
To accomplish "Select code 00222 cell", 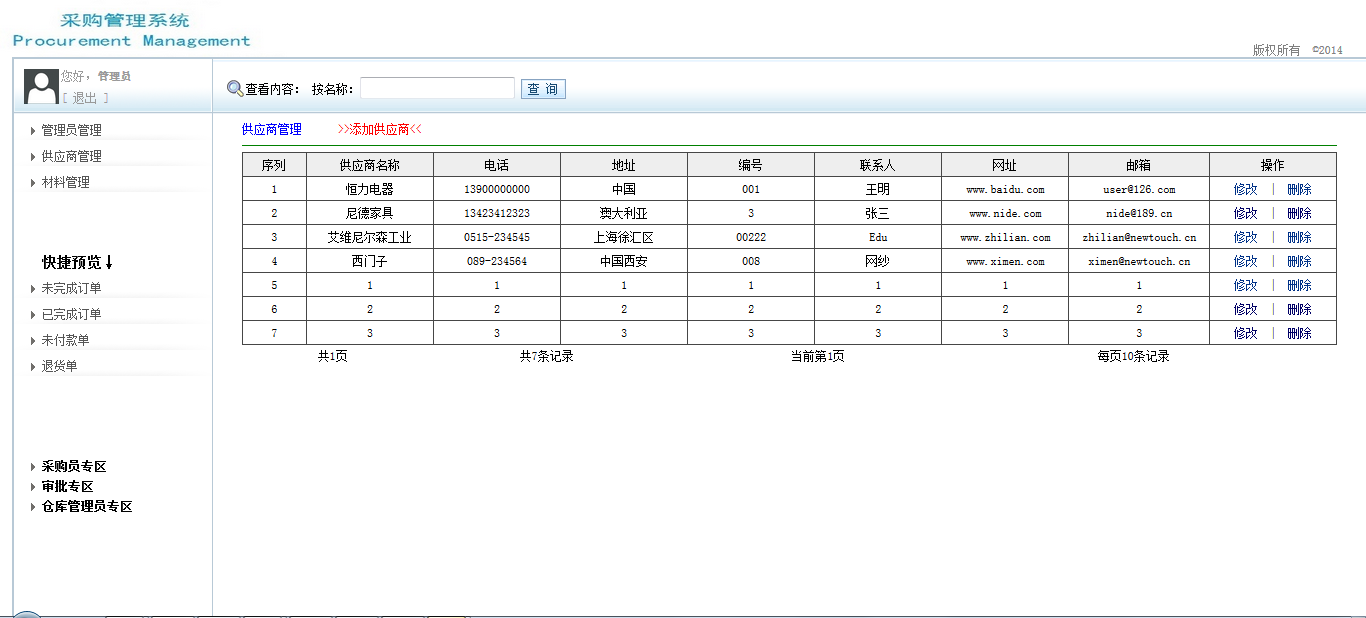I will [751, 237].
